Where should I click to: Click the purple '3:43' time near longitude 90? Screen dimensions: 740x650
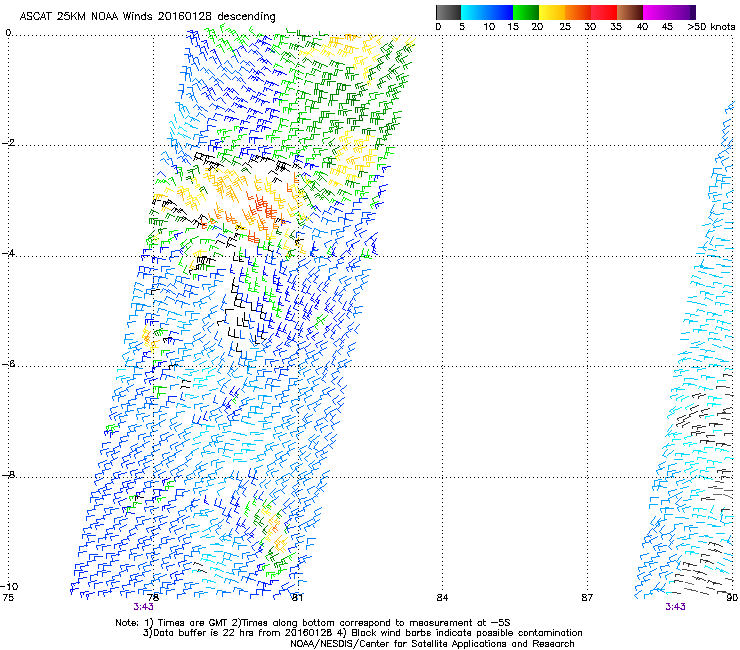[675, 607]
